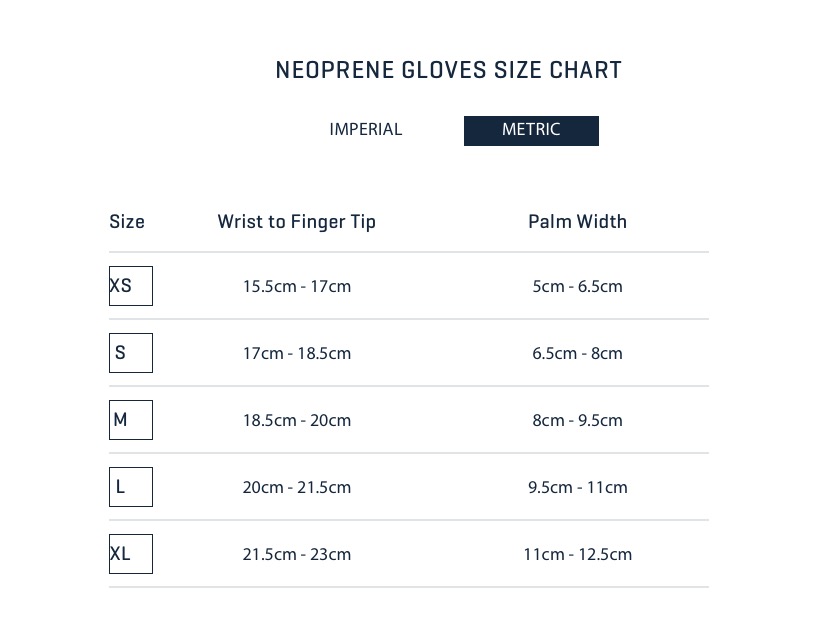This screenshot has width=836, height=639.
Task: Click the Size column header
Action: 127,222
